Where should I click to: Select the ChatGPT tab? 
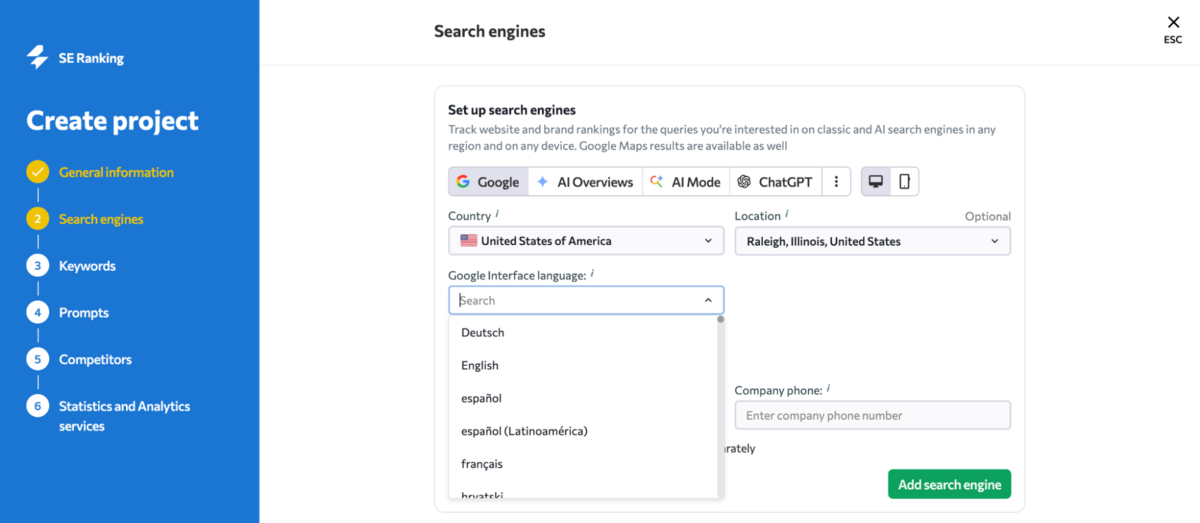(x=776, y=182)
